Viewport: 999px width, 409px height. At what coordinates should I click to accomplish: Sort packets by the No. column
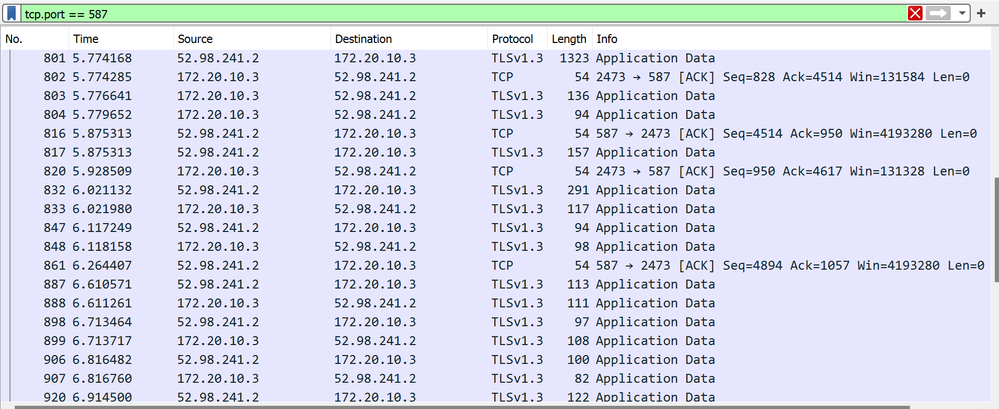30,39
